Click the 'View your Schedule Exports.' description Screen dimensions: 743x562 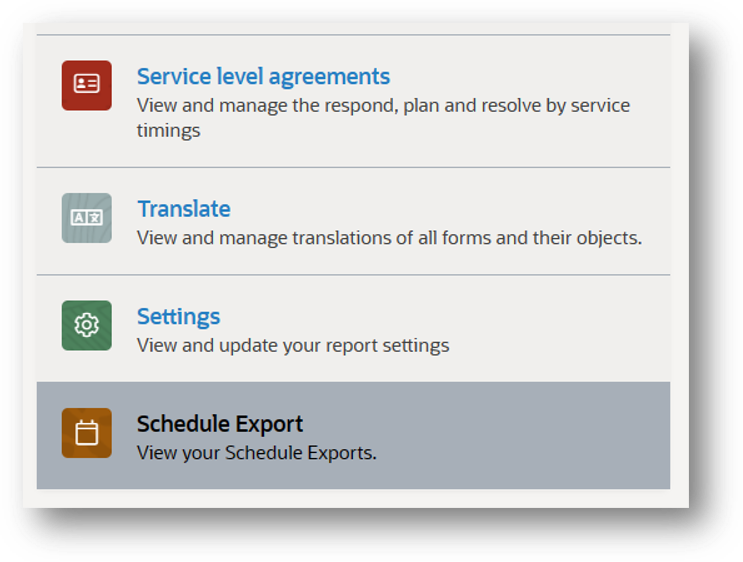click(256, 453)
